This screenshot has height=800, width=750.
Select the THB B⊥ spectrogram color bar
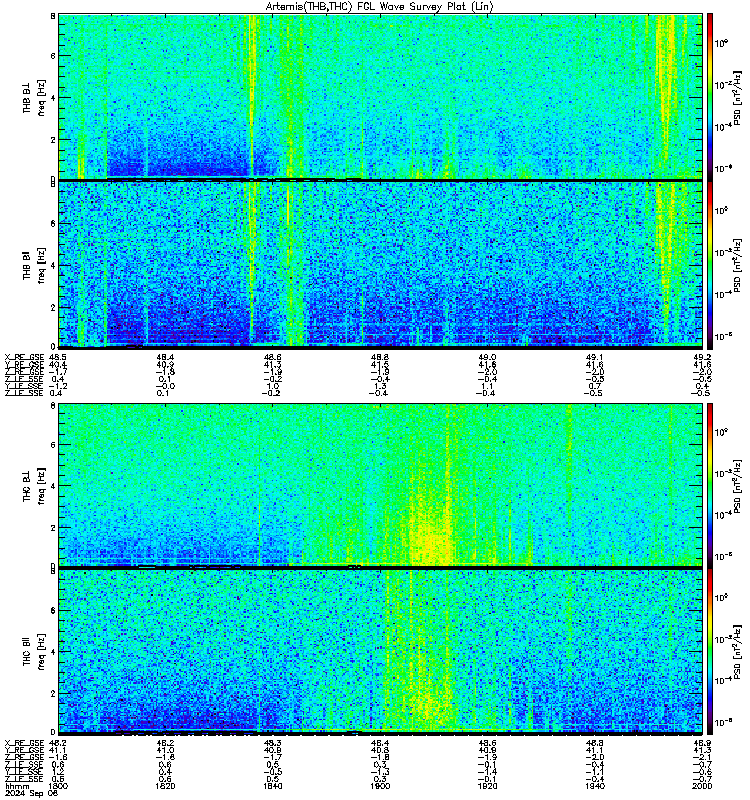pos(709,96)
